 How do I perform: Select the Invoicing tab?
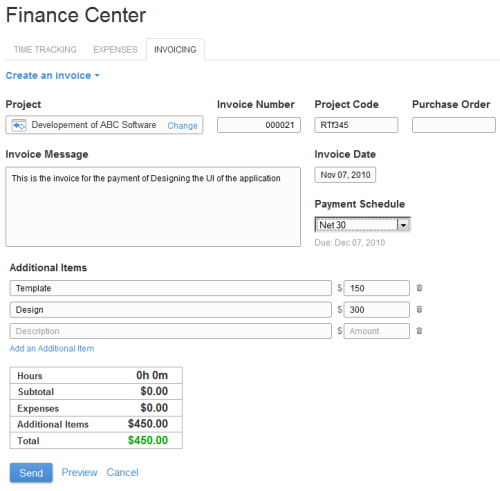click(x=175, y=50)
